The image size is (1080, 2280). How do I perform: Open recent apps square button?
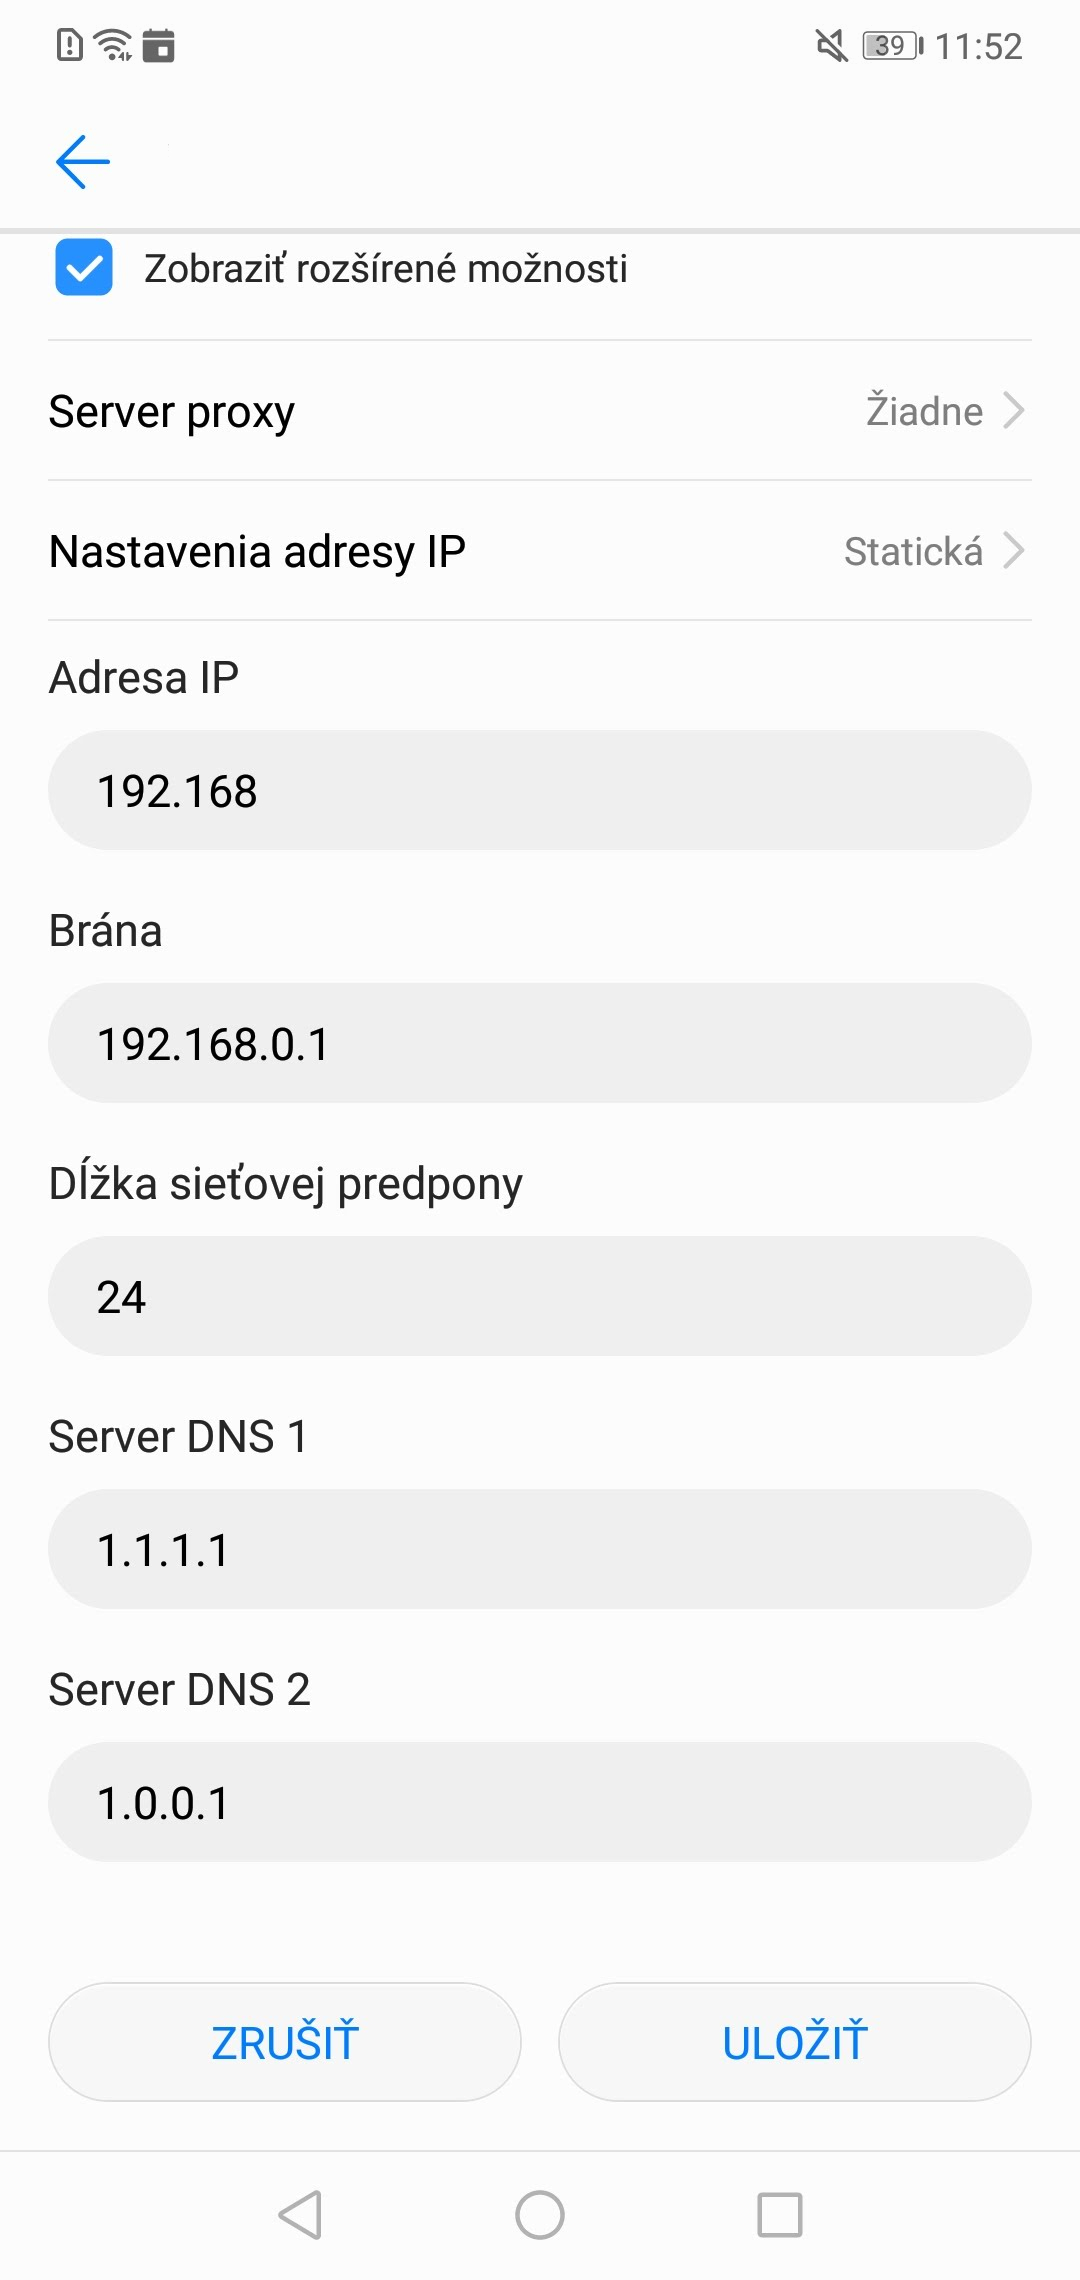coord(780,2214)
